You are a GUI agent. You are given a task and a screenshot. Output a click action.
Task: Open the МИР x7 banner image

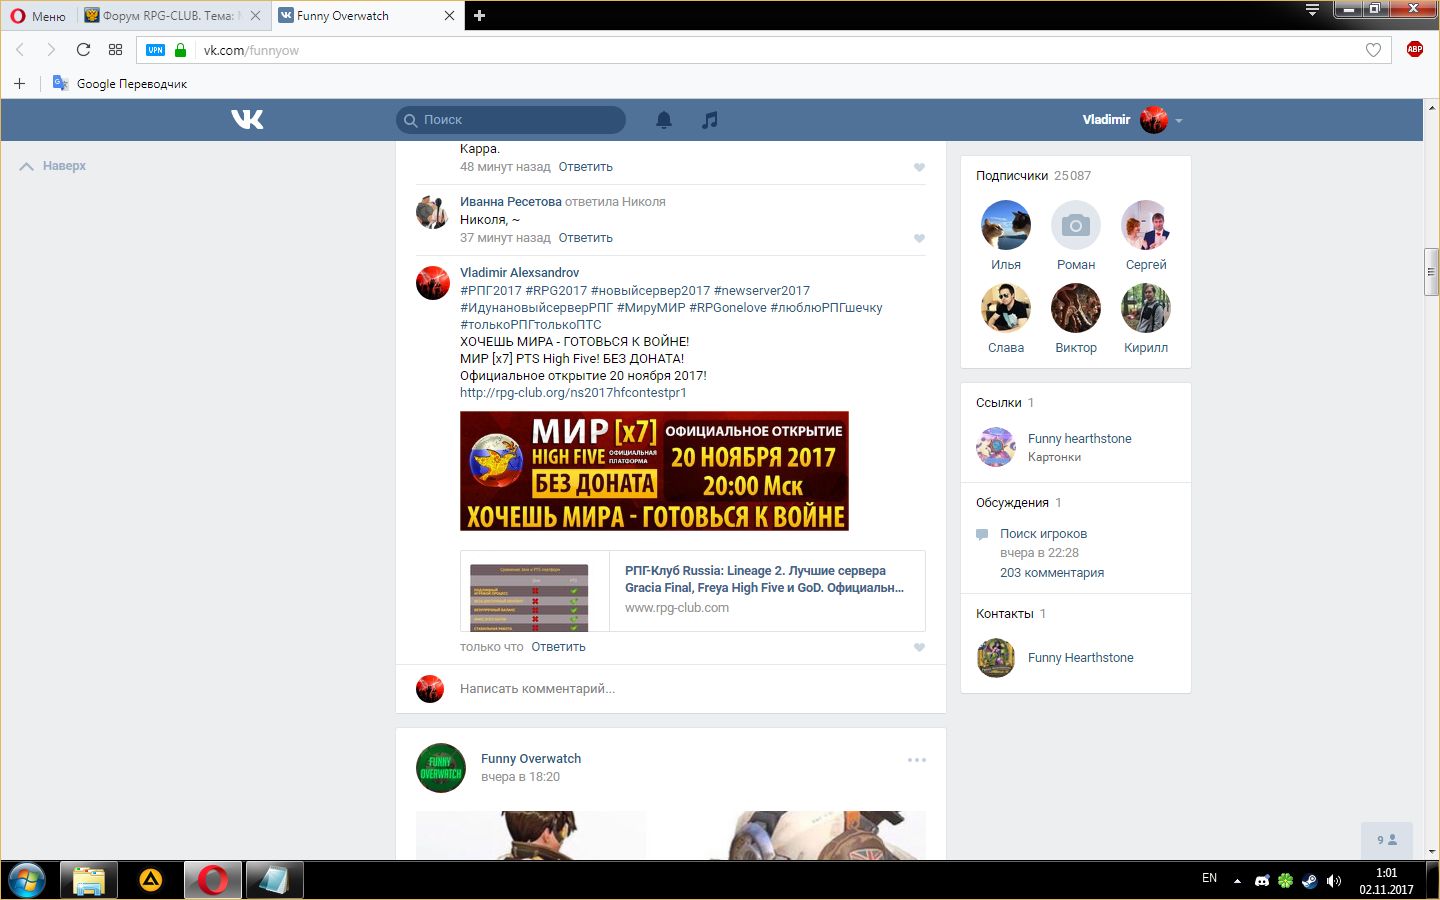click(654, 471)
